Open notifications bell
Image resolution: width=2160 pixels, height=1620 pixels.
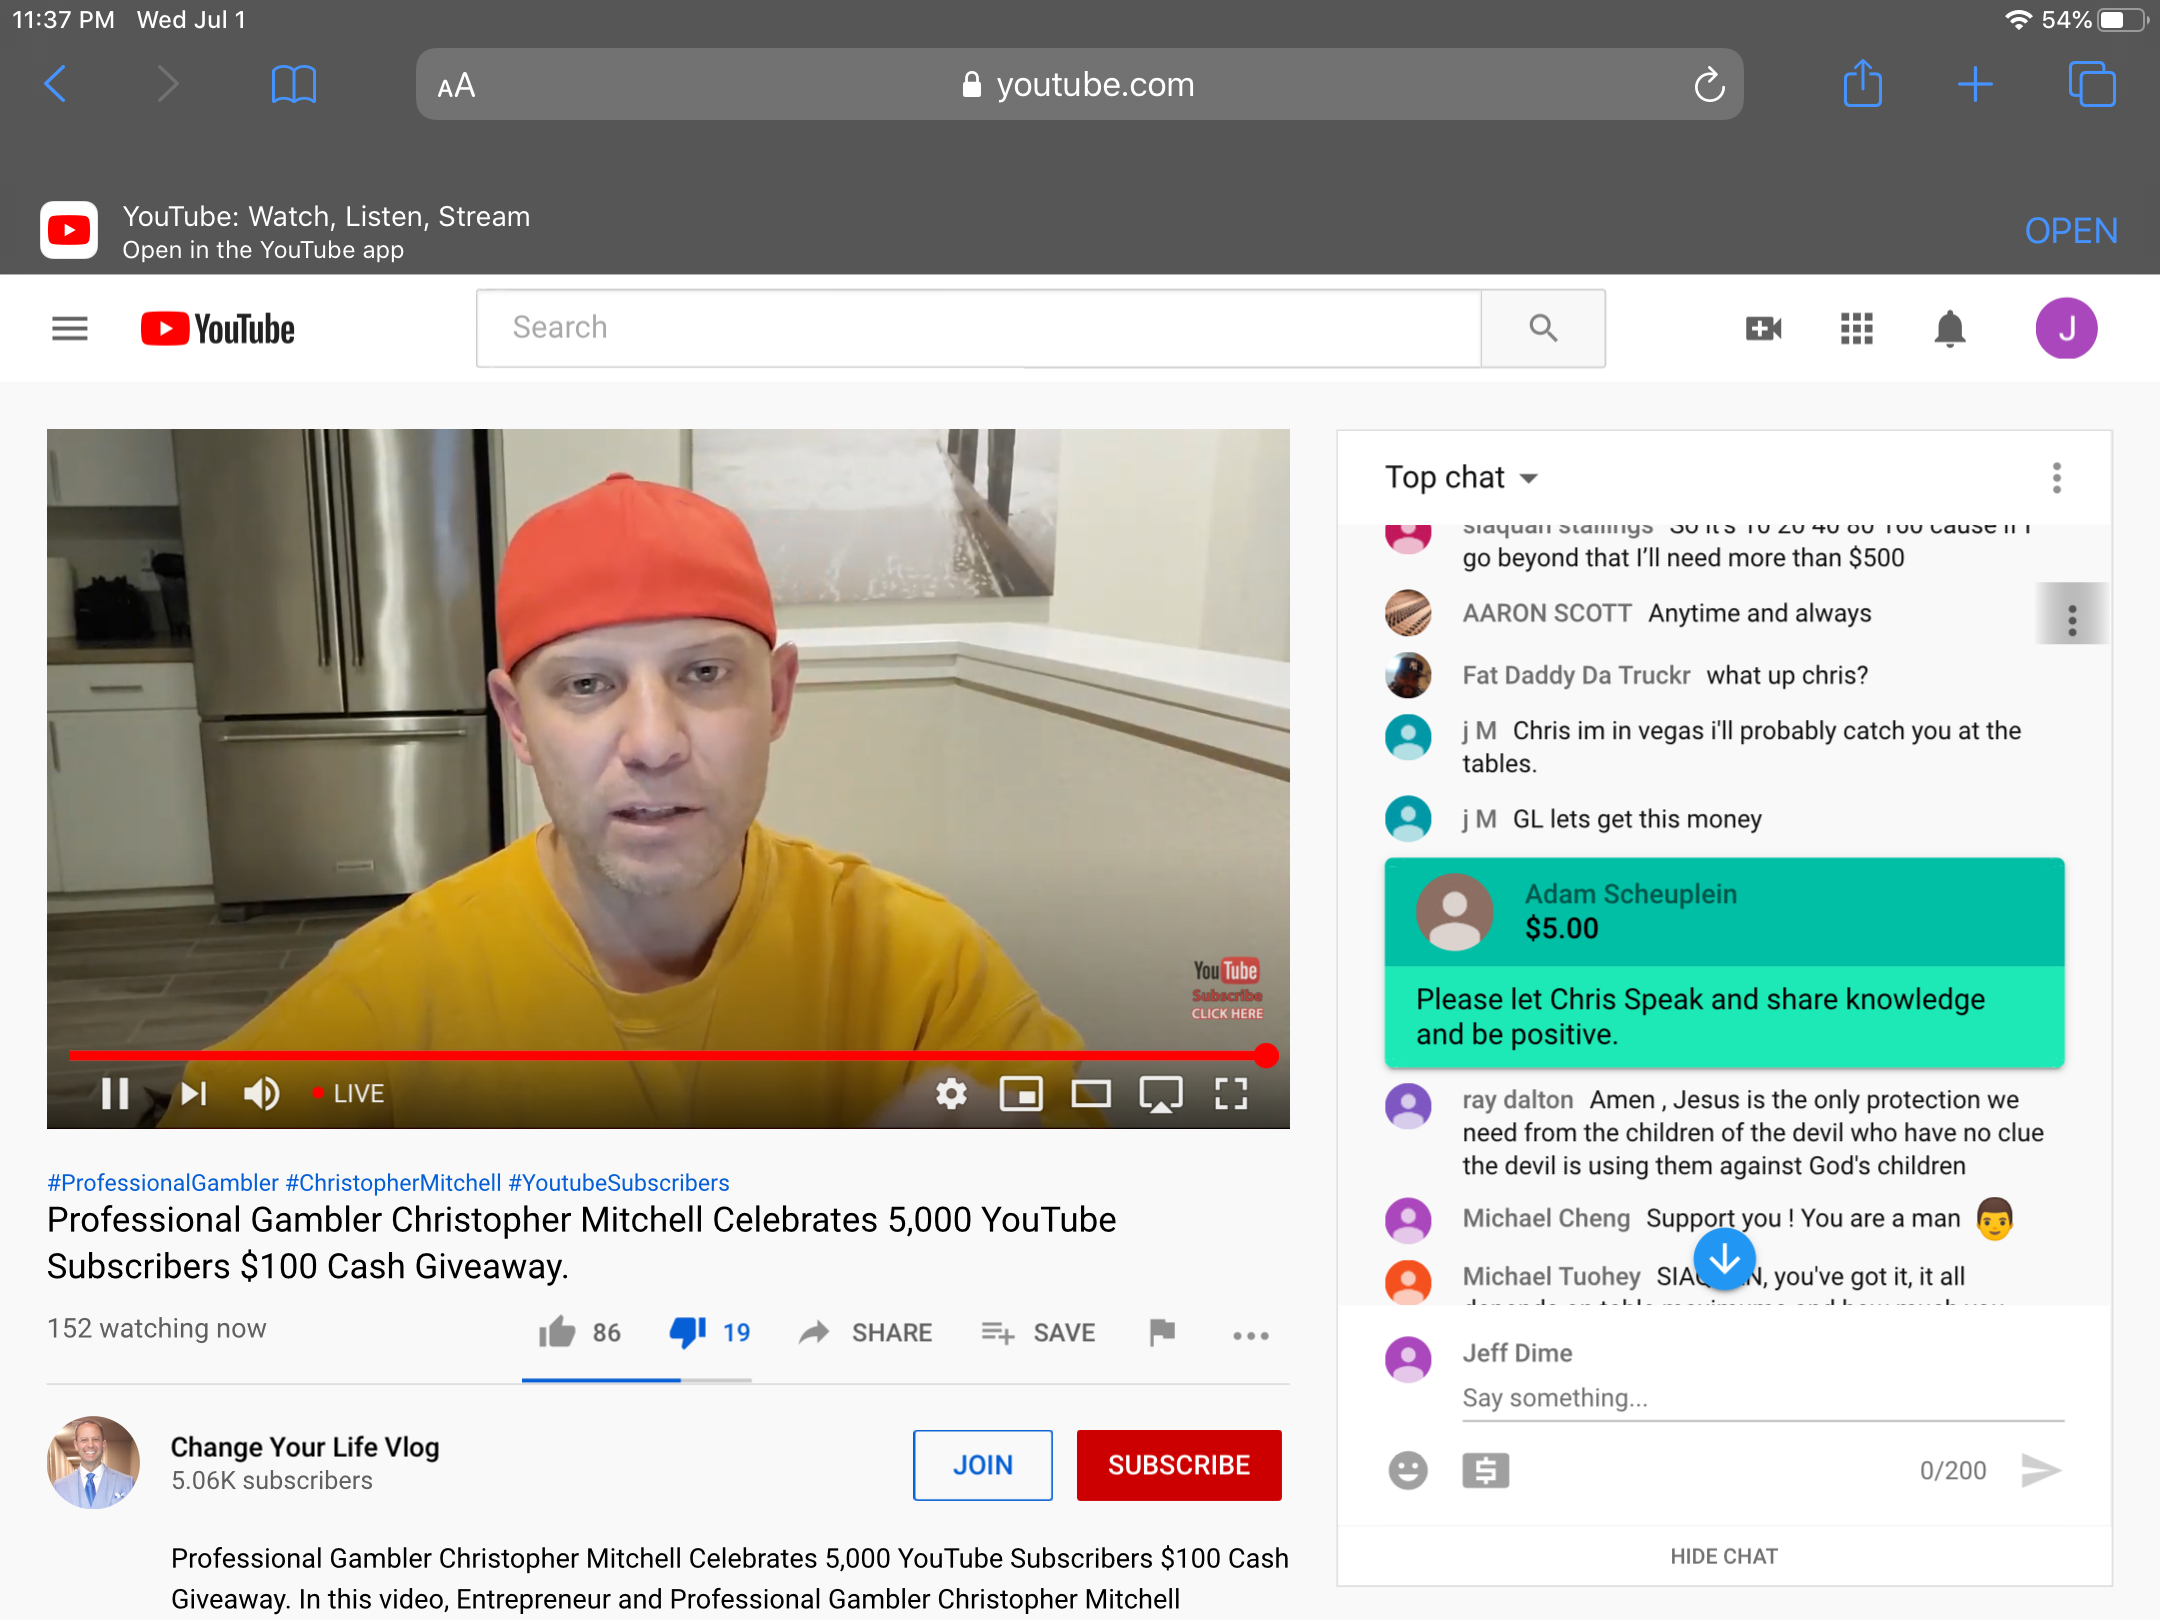(x=1949, y=328)
